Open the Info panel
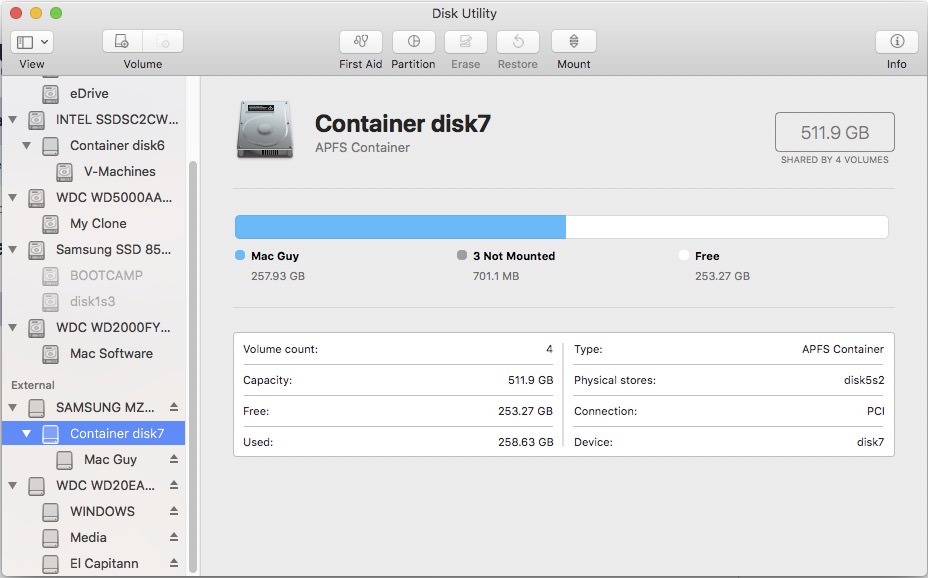 897,41
